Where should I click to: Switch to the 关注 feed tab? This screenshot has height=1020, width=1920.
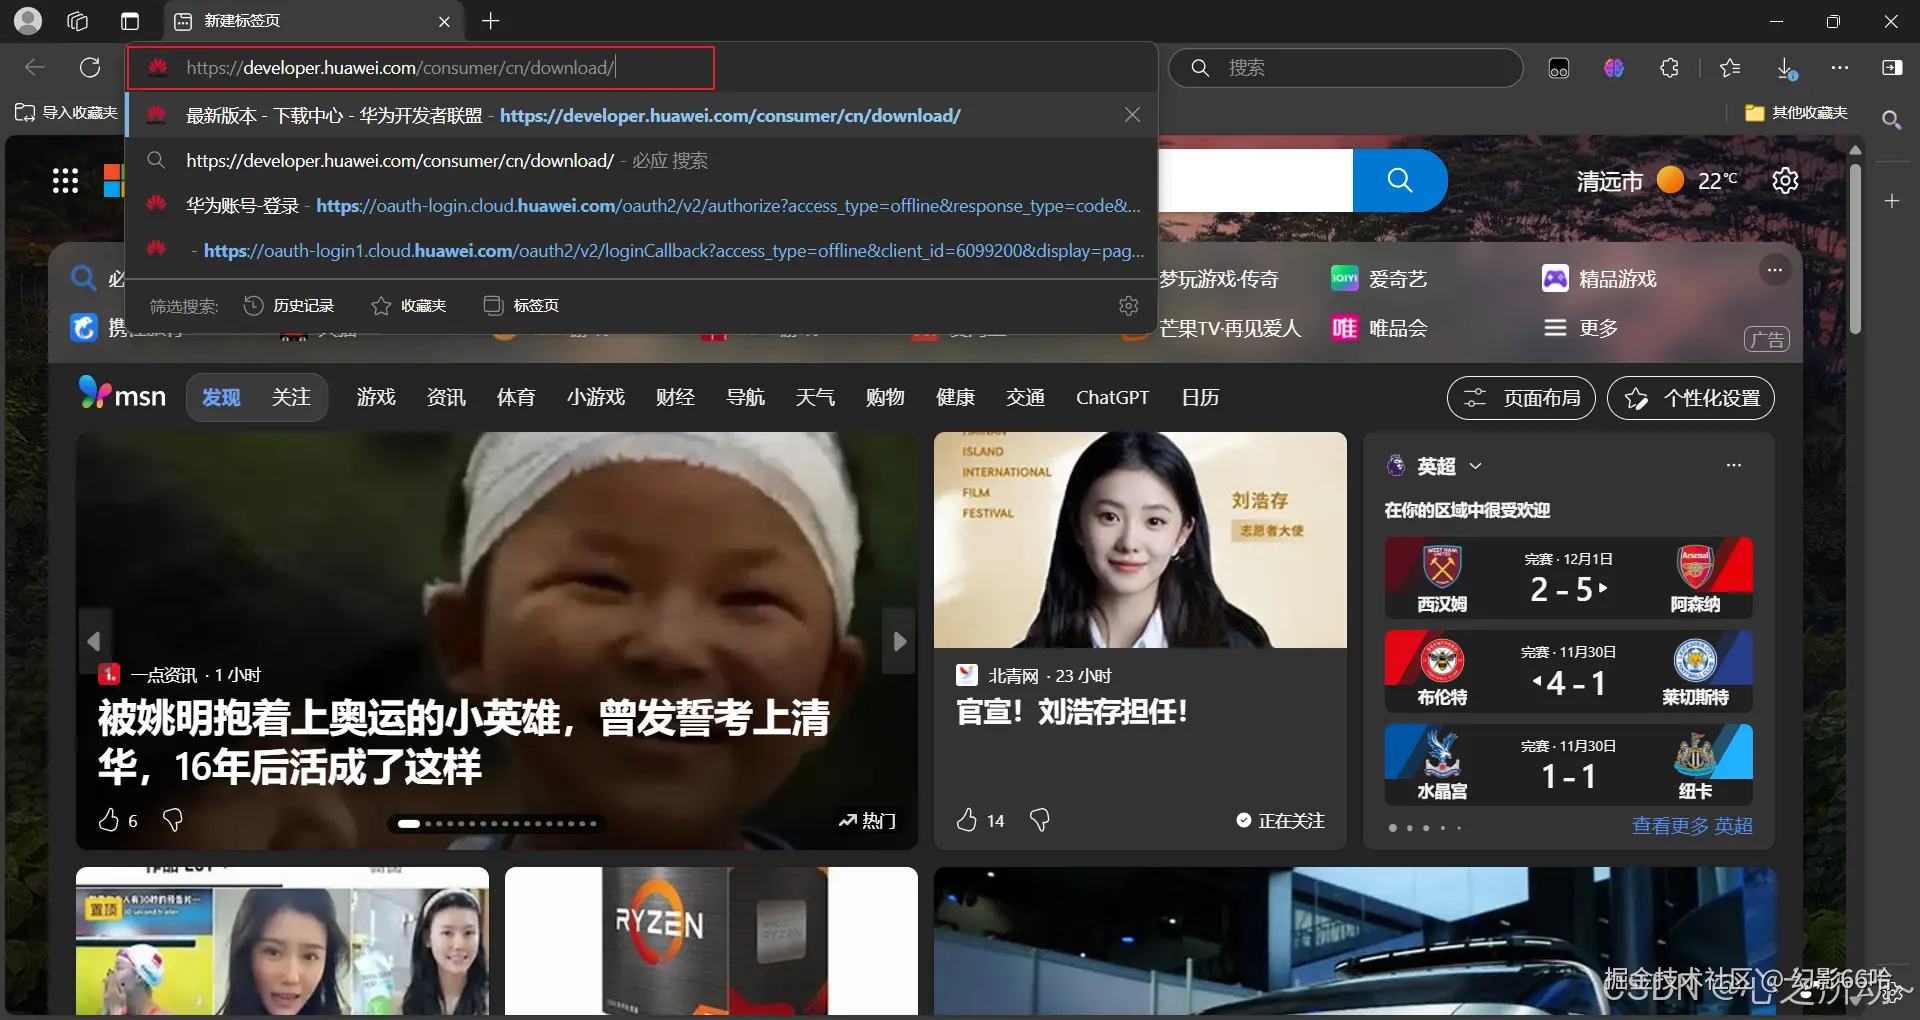291,398
